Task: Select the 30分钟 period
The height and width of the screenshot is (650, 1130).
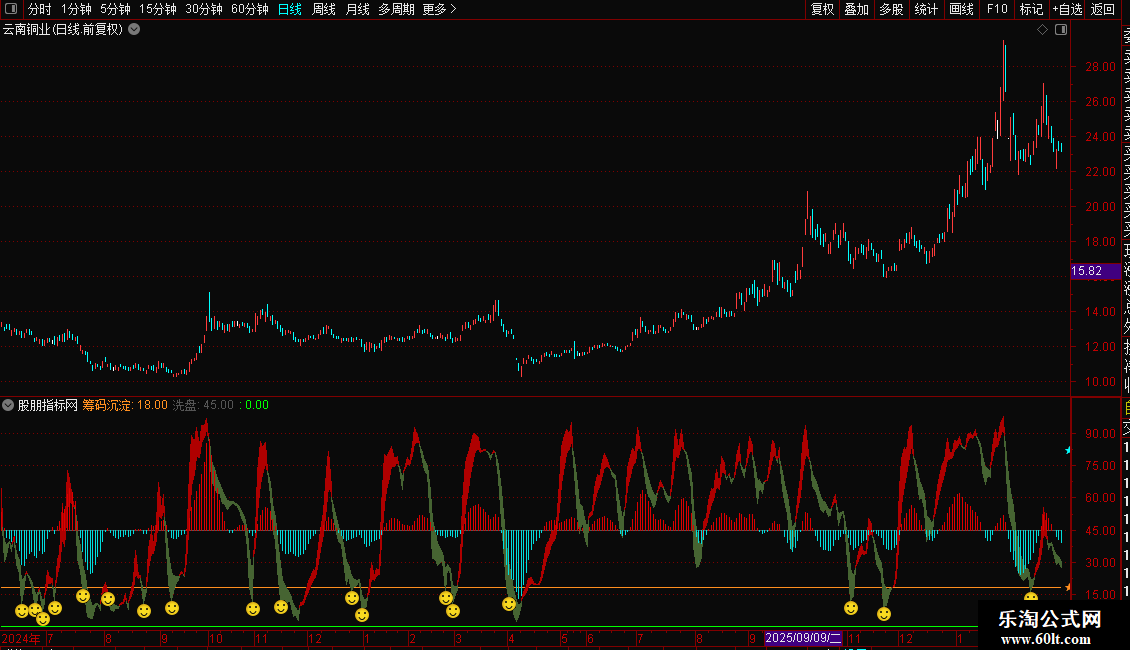Action: [204, 9]
